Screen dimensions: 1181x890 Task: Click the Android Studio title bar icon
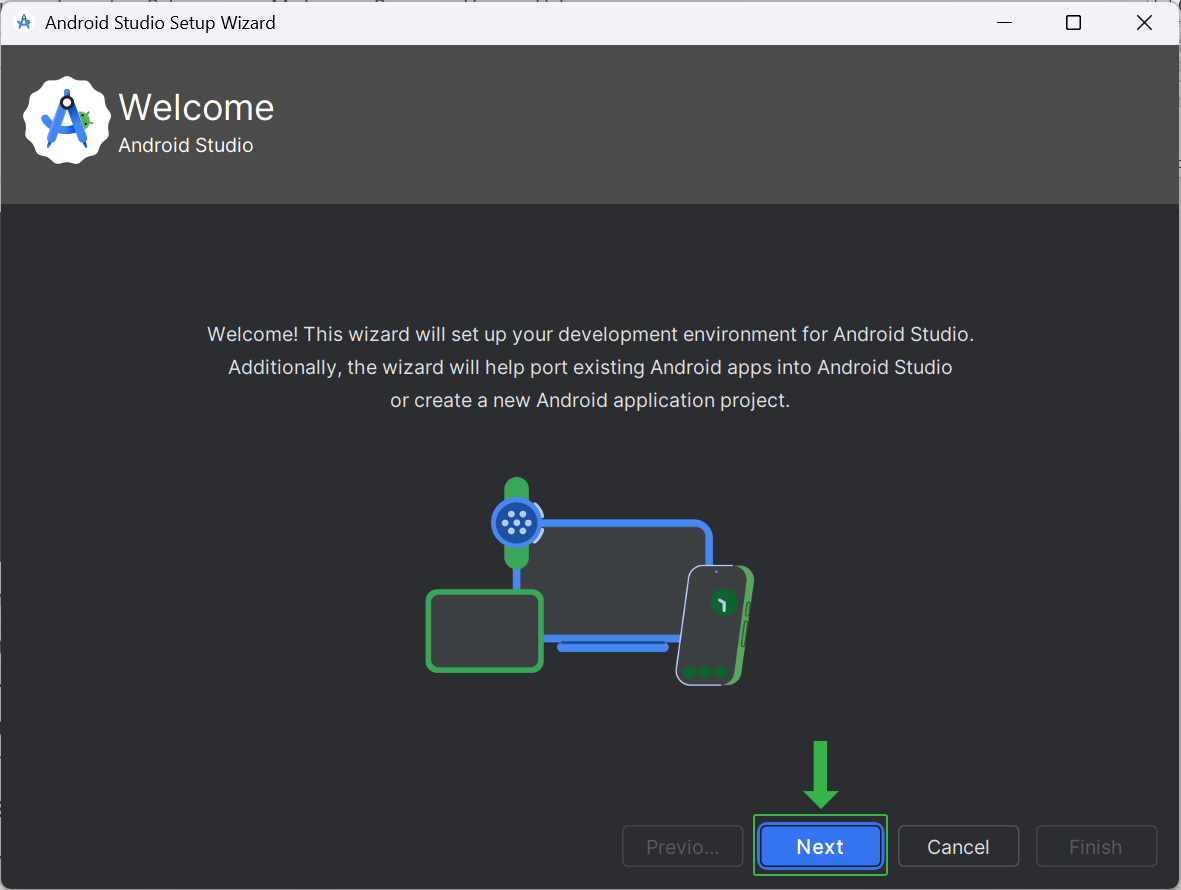[x=24, y=23]
